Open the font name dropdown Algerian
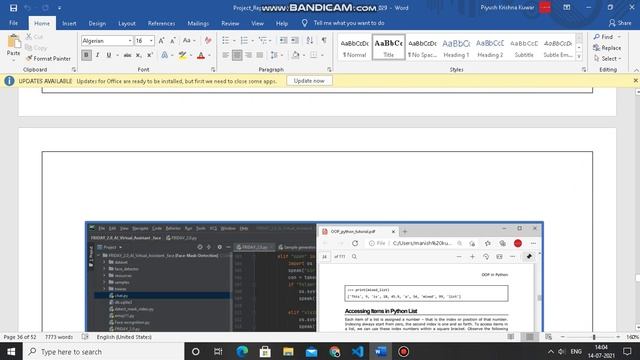640x360 pixels. coord(130,41)
